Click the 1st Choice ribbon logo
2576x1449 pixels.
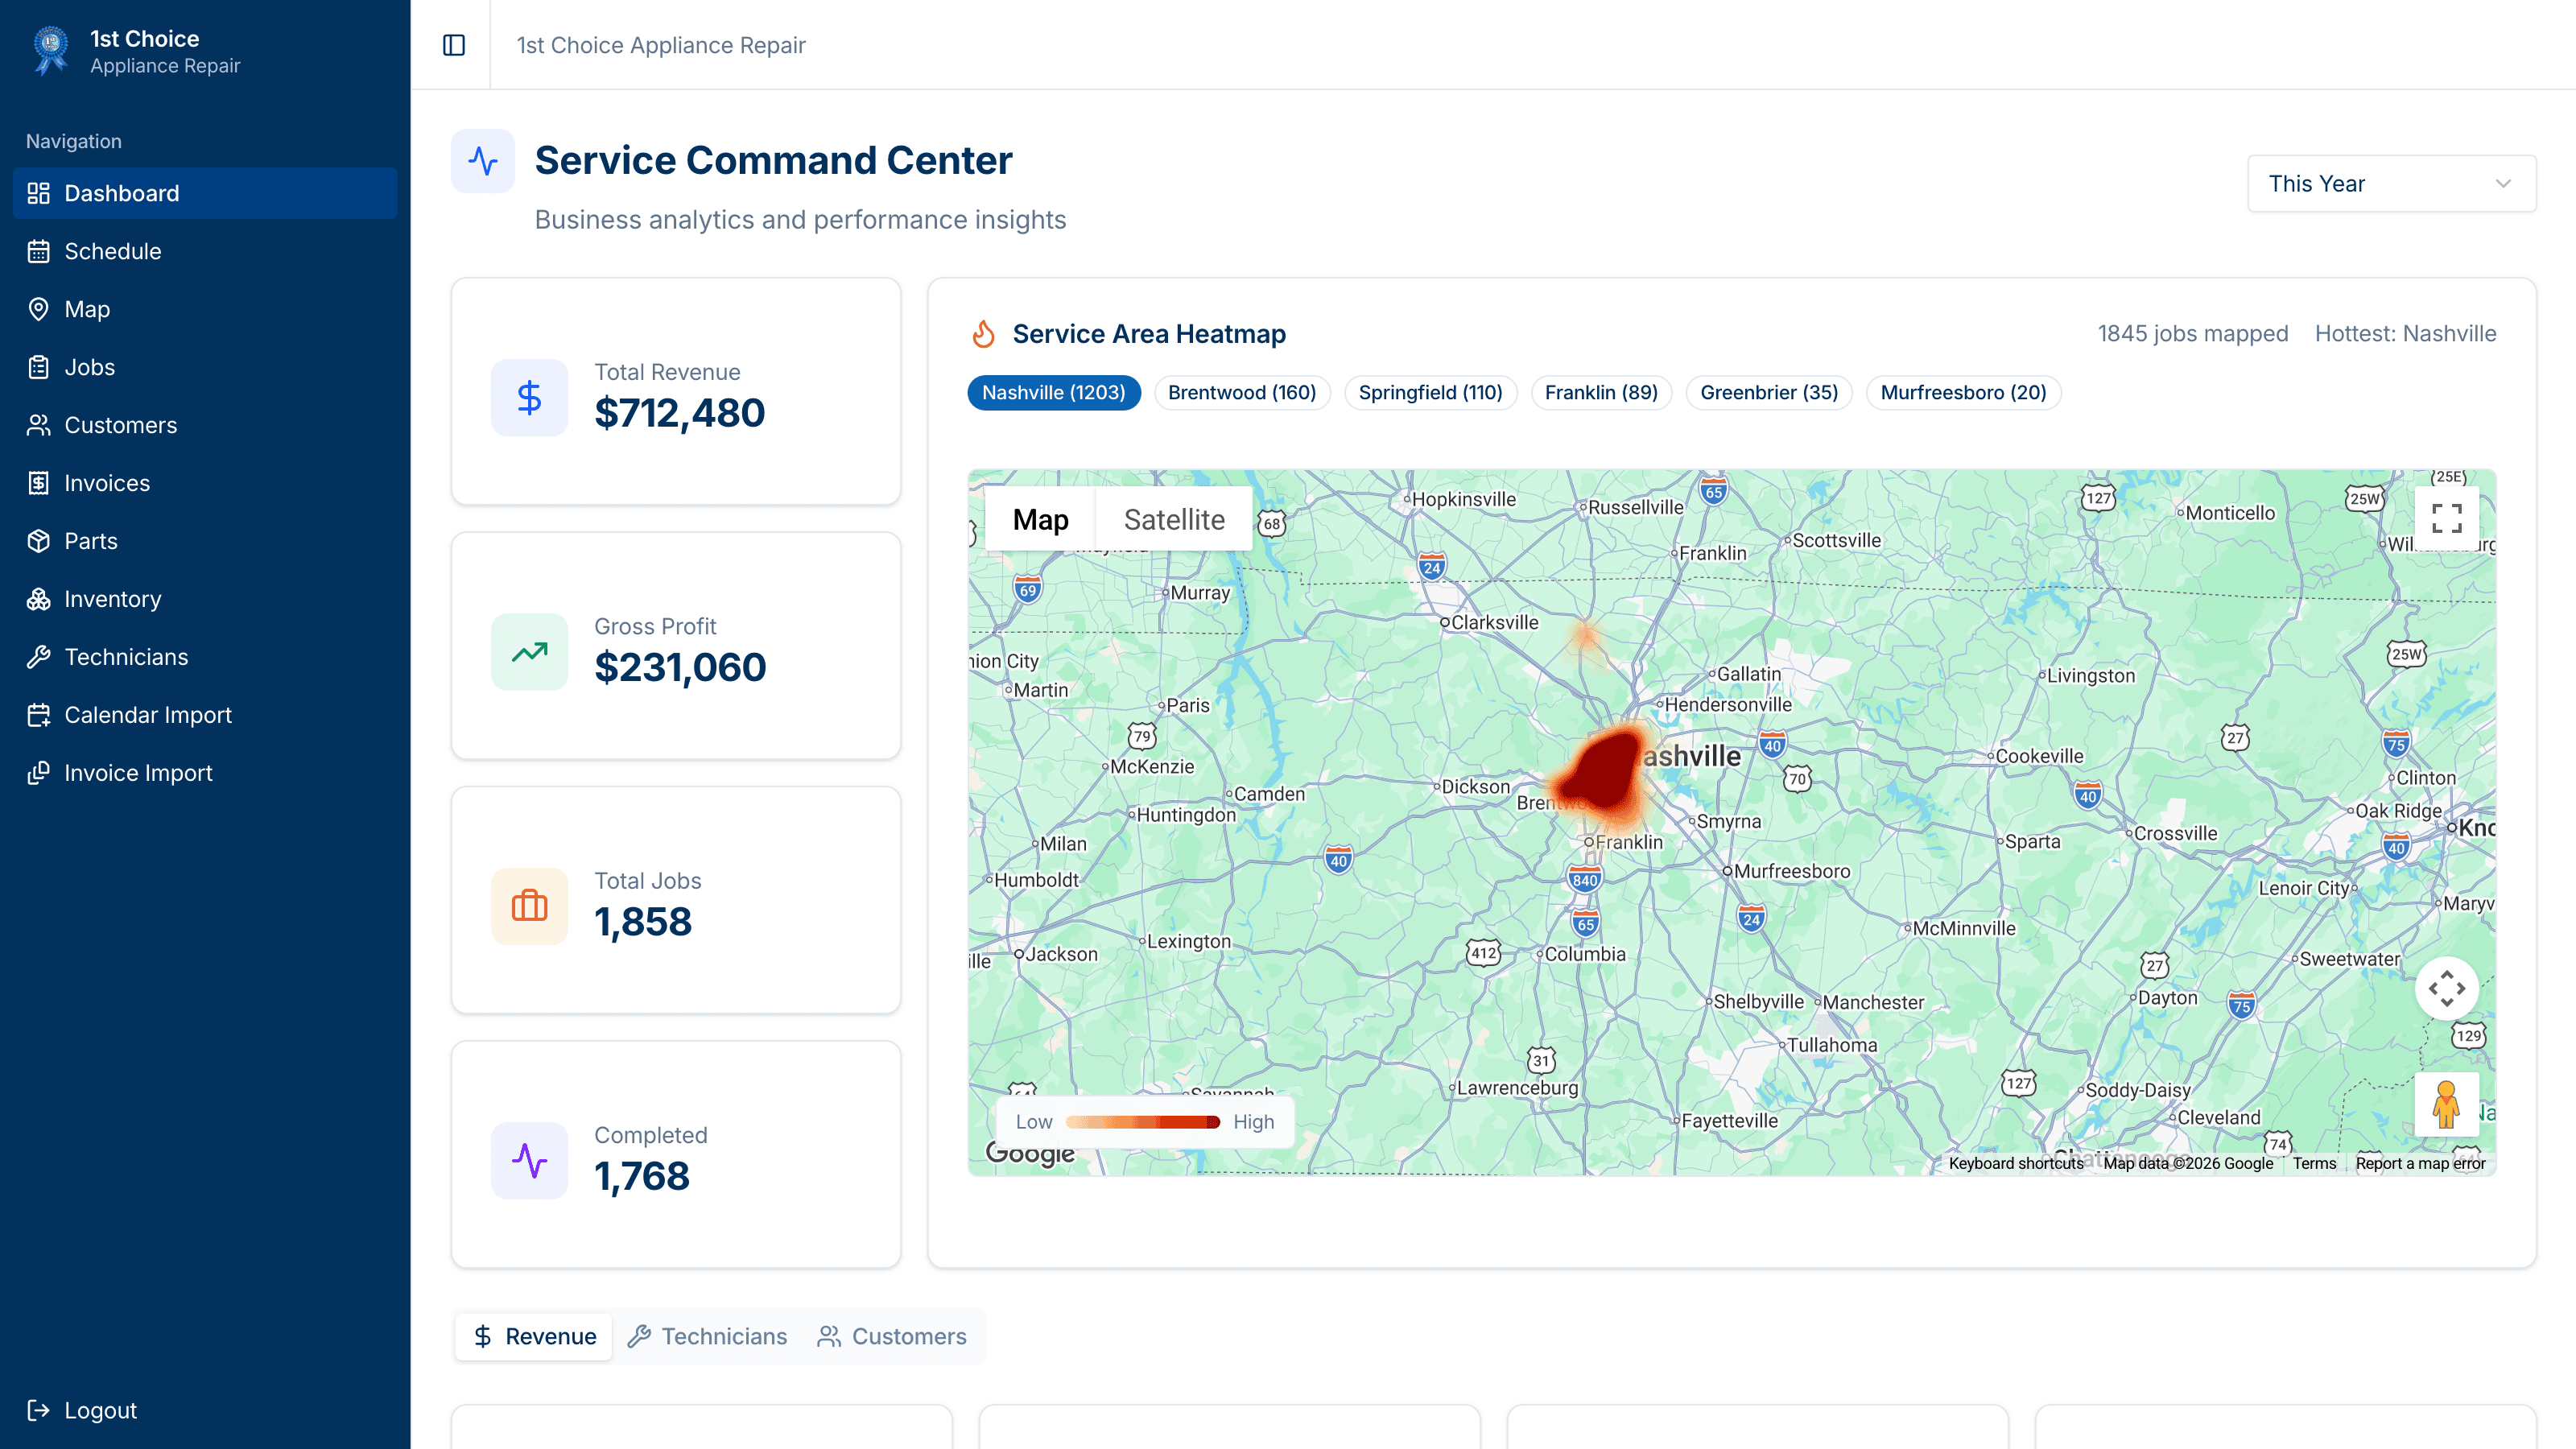coord(50,50)
